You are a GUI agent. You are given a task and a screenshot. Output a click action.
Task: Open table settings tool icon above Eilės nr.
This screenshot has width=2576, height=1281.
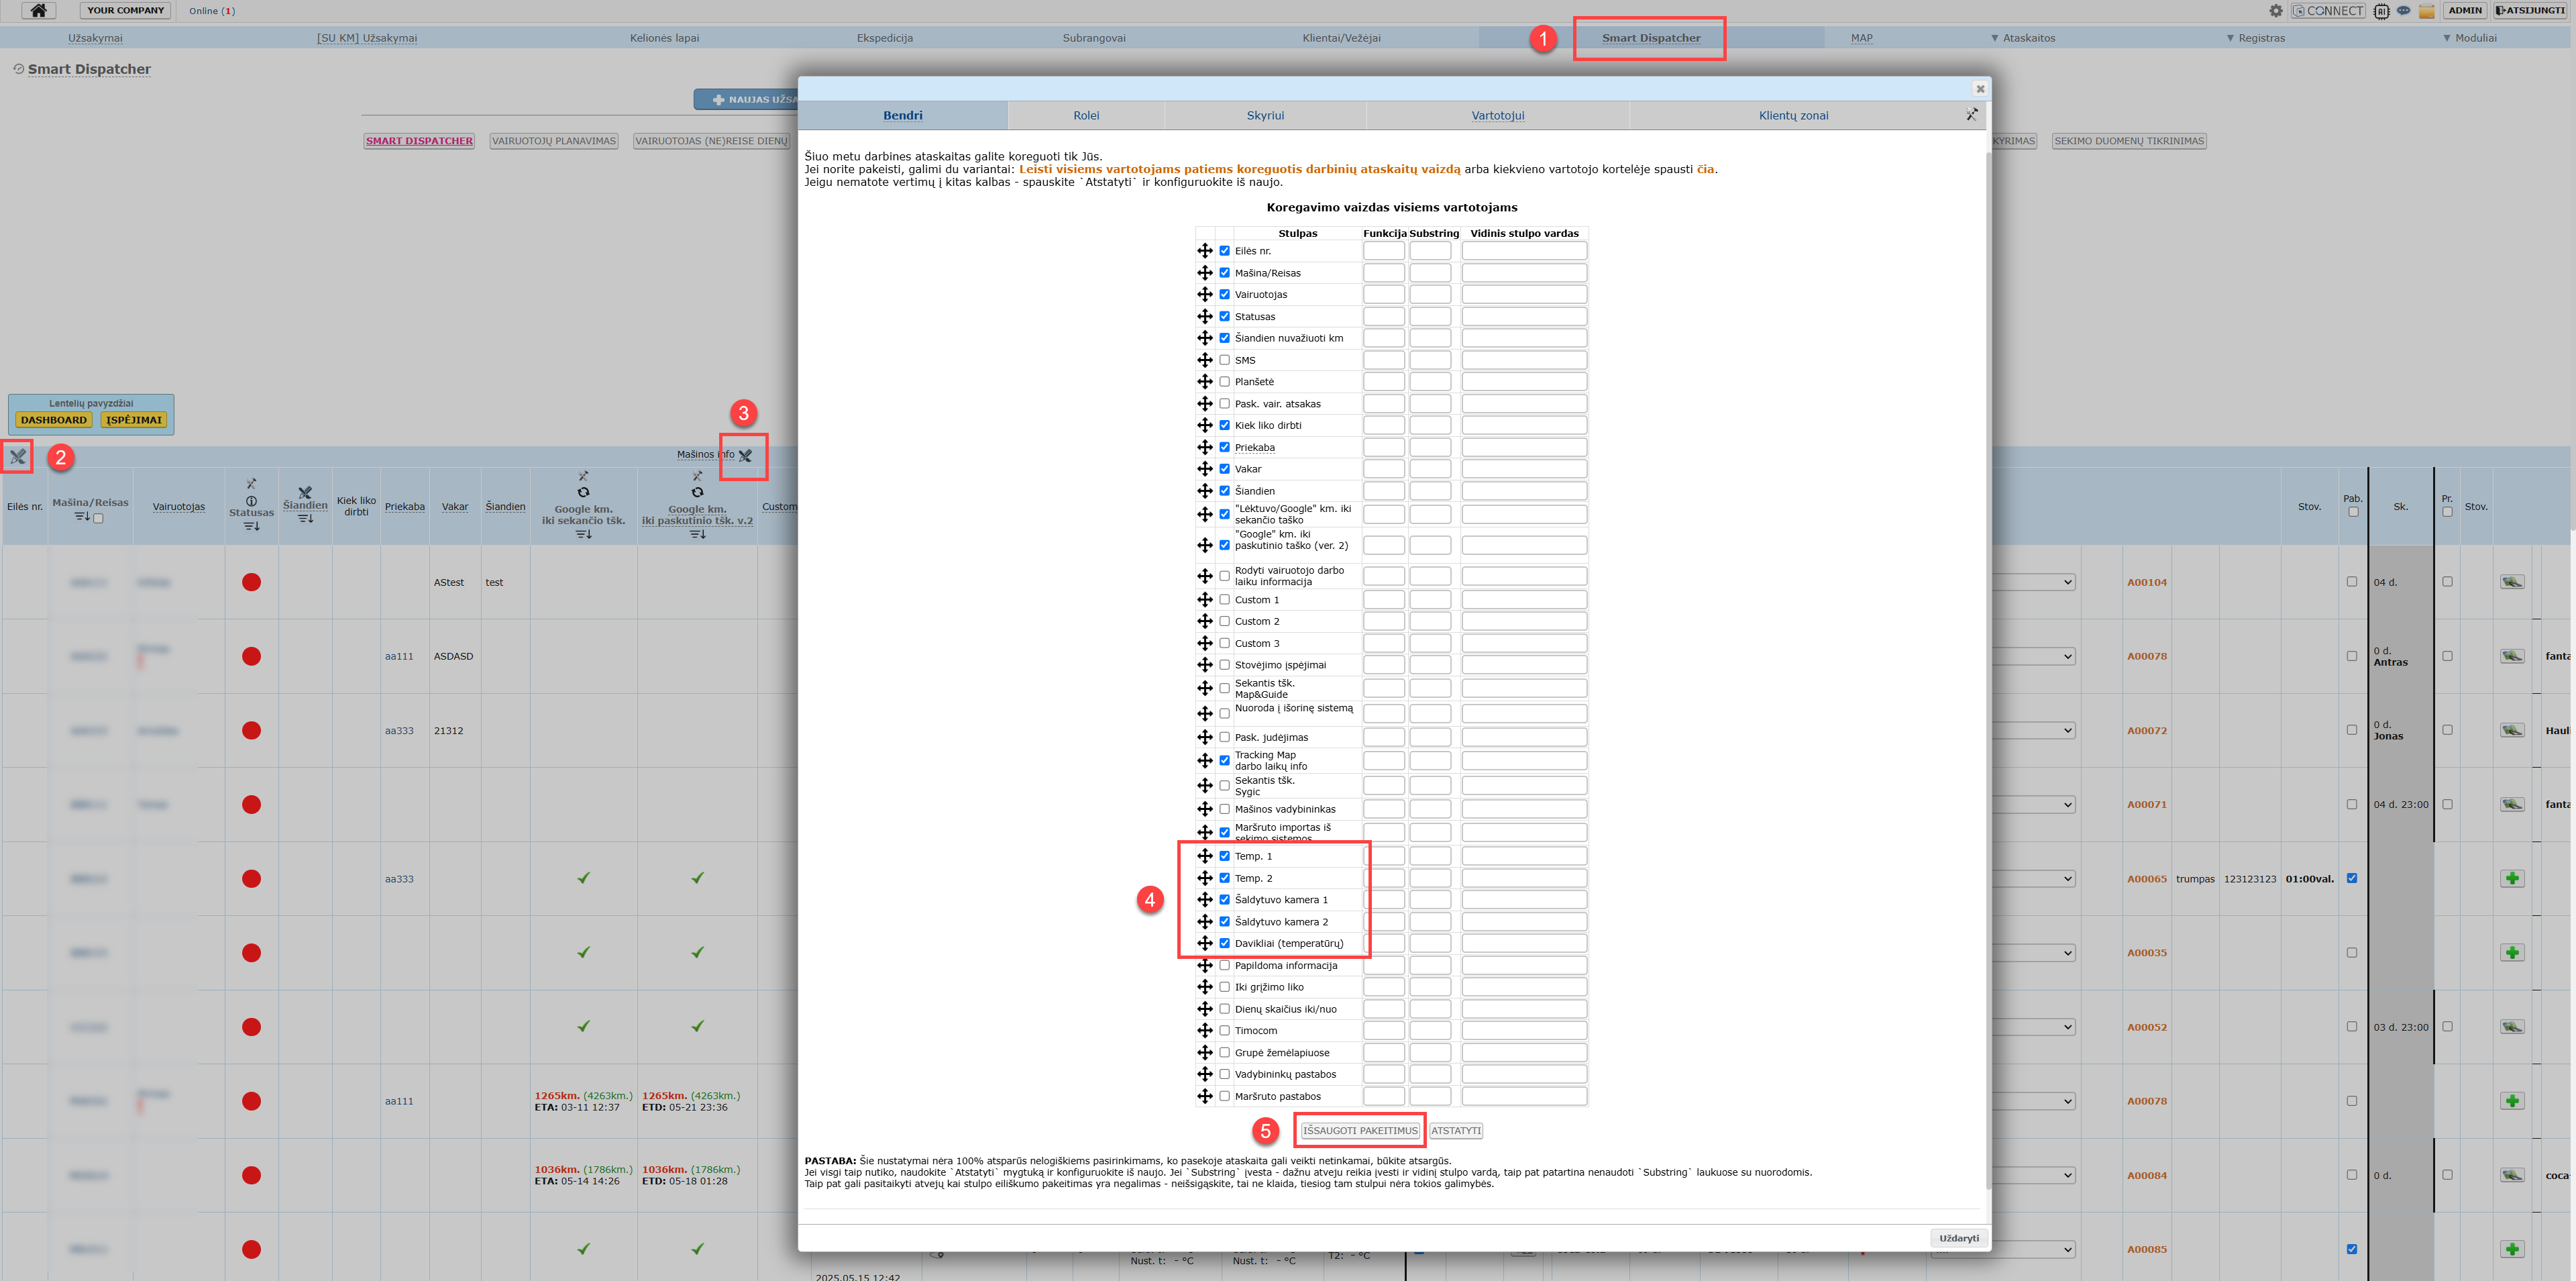coord(18,457)
